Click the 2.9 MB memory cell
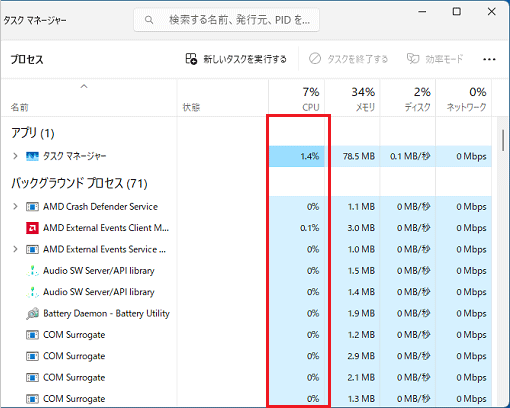 tap(352, 356)
